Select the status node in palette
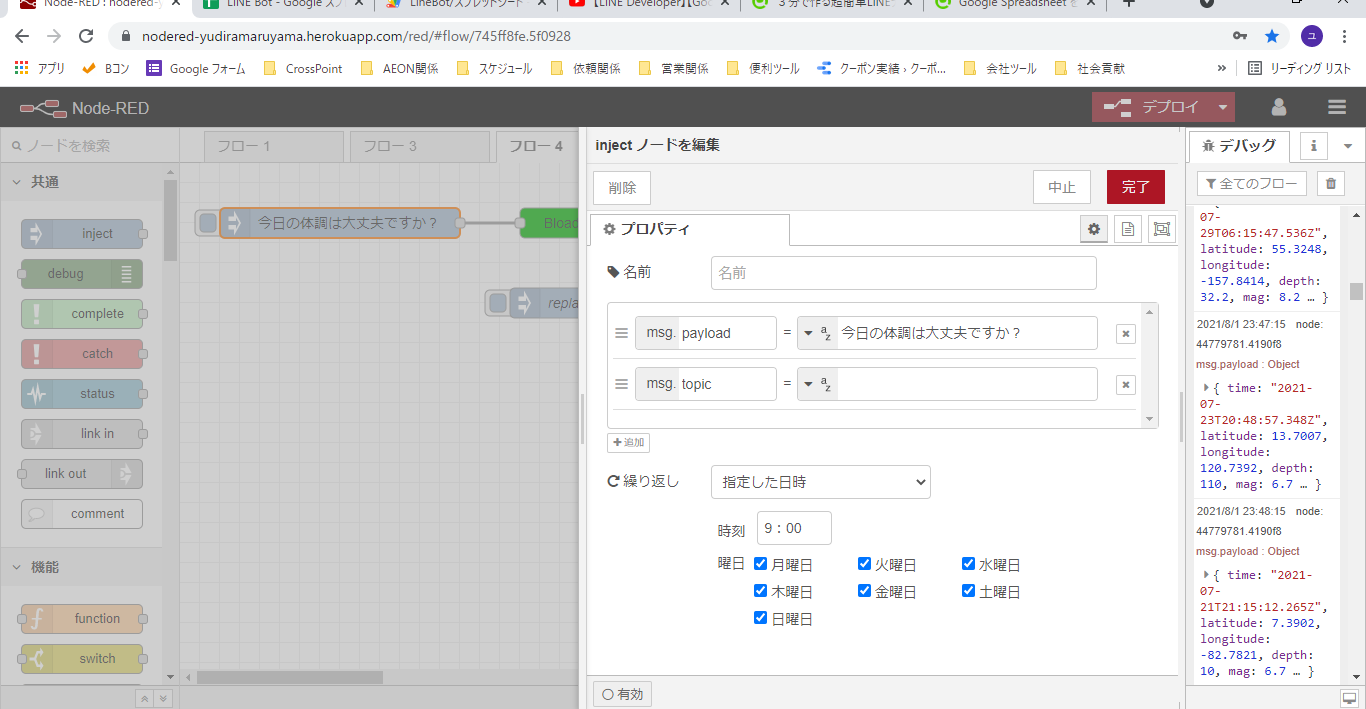1366x709 pixels. (82, 394)
